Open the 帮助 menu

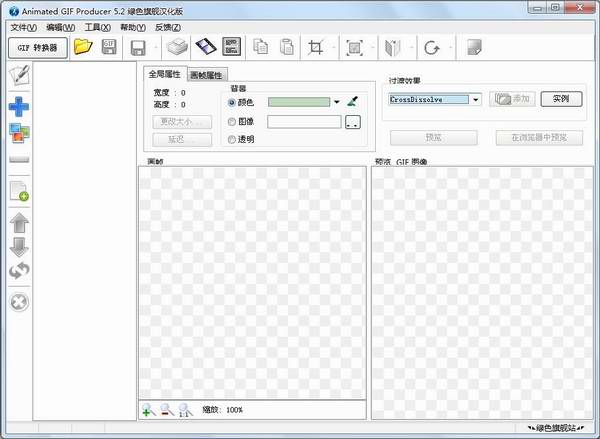point(133,28)
